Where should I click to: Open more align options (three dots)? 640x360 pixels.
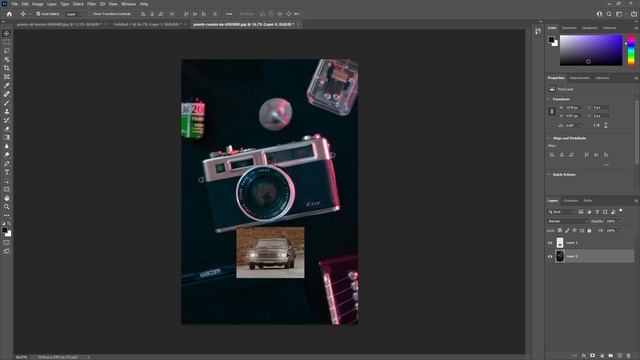tap(229, 14)
